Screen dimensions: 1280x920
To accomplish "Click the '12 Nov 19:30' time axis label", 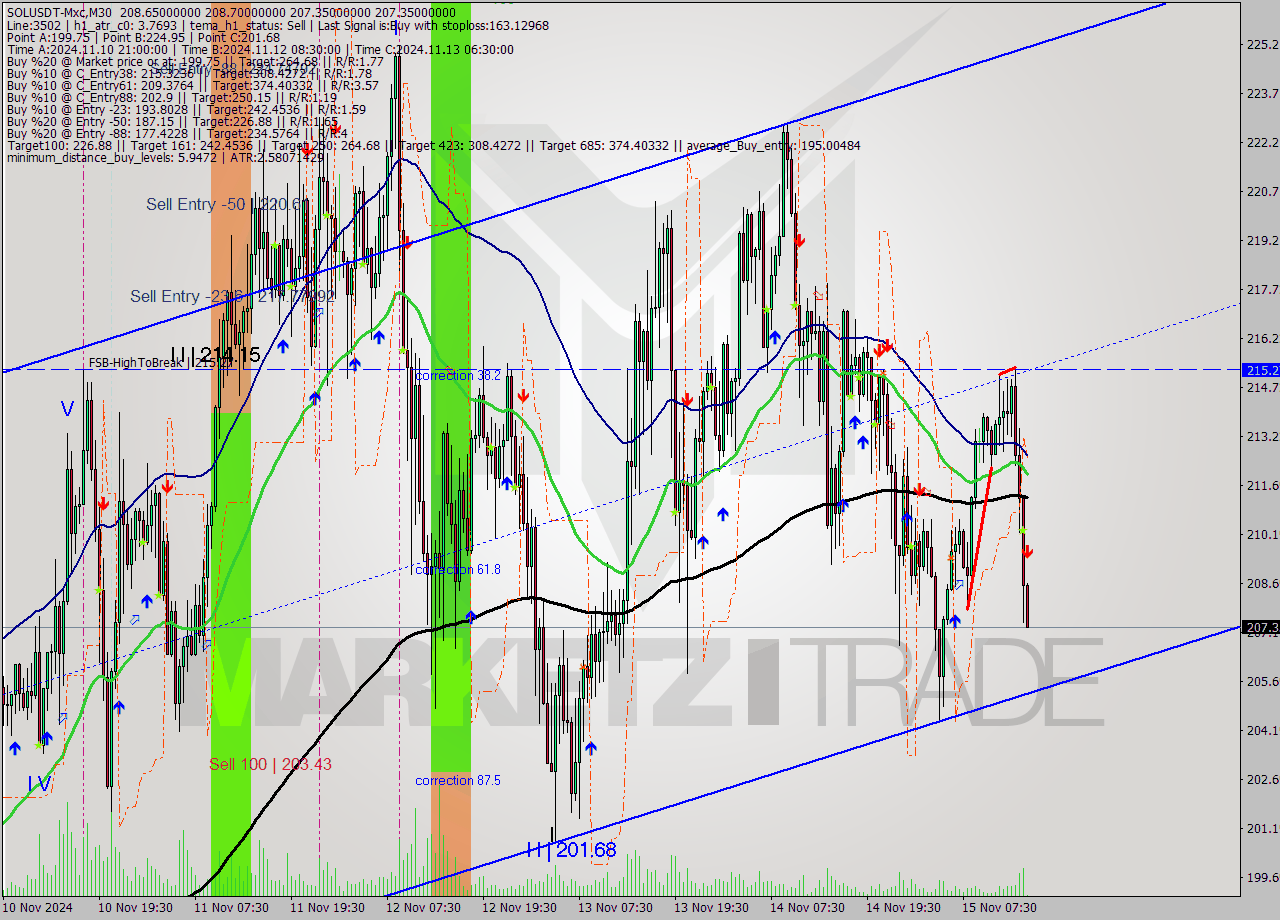I will (519, 907).
